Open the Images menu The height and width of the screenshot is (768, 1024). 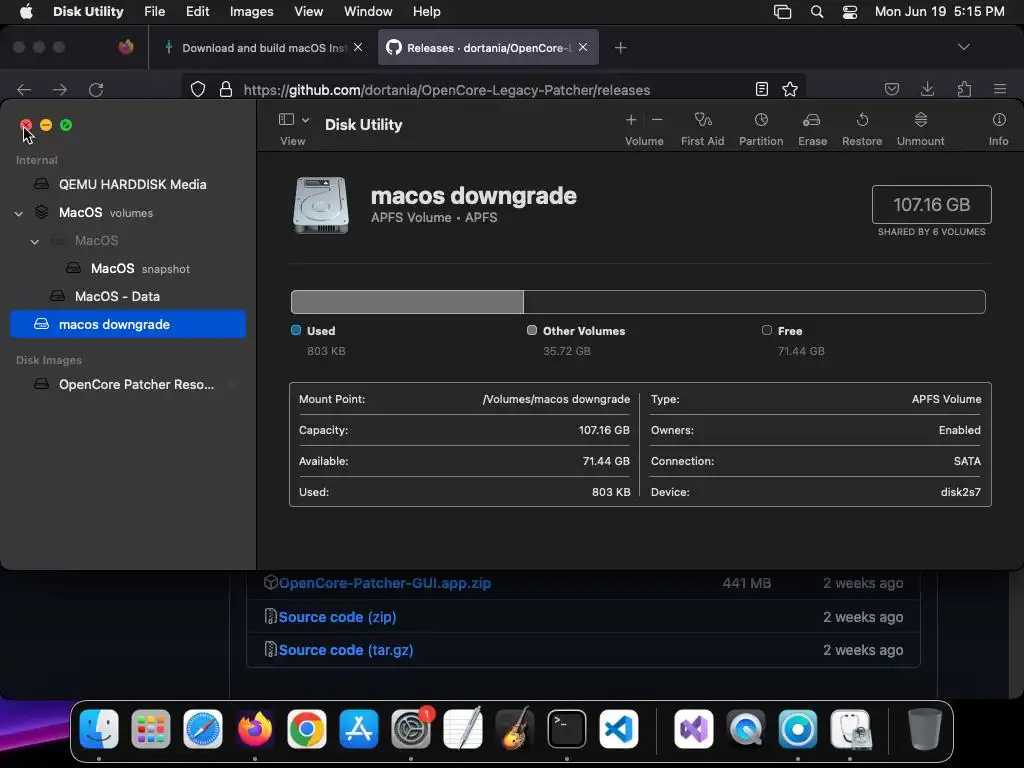coord(251,12)
